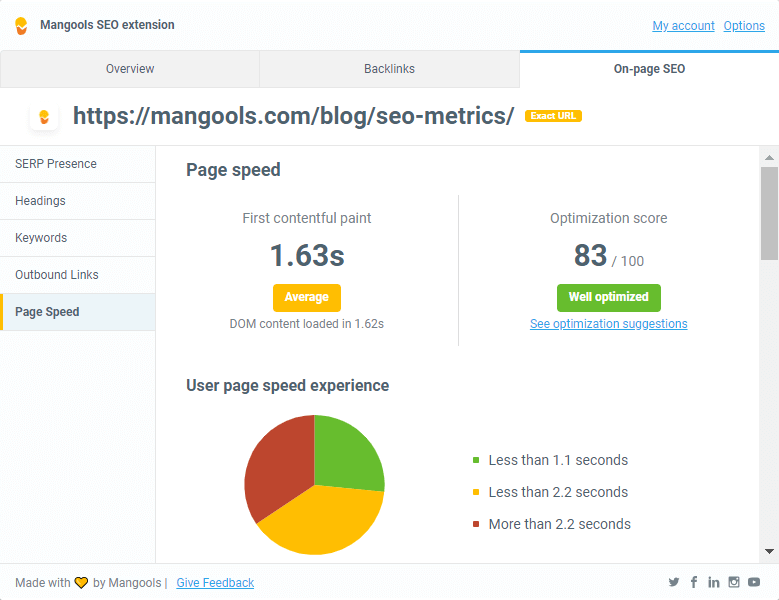779x600 pixels.
Task: Click the Well optimized badge
Action: 609,298
